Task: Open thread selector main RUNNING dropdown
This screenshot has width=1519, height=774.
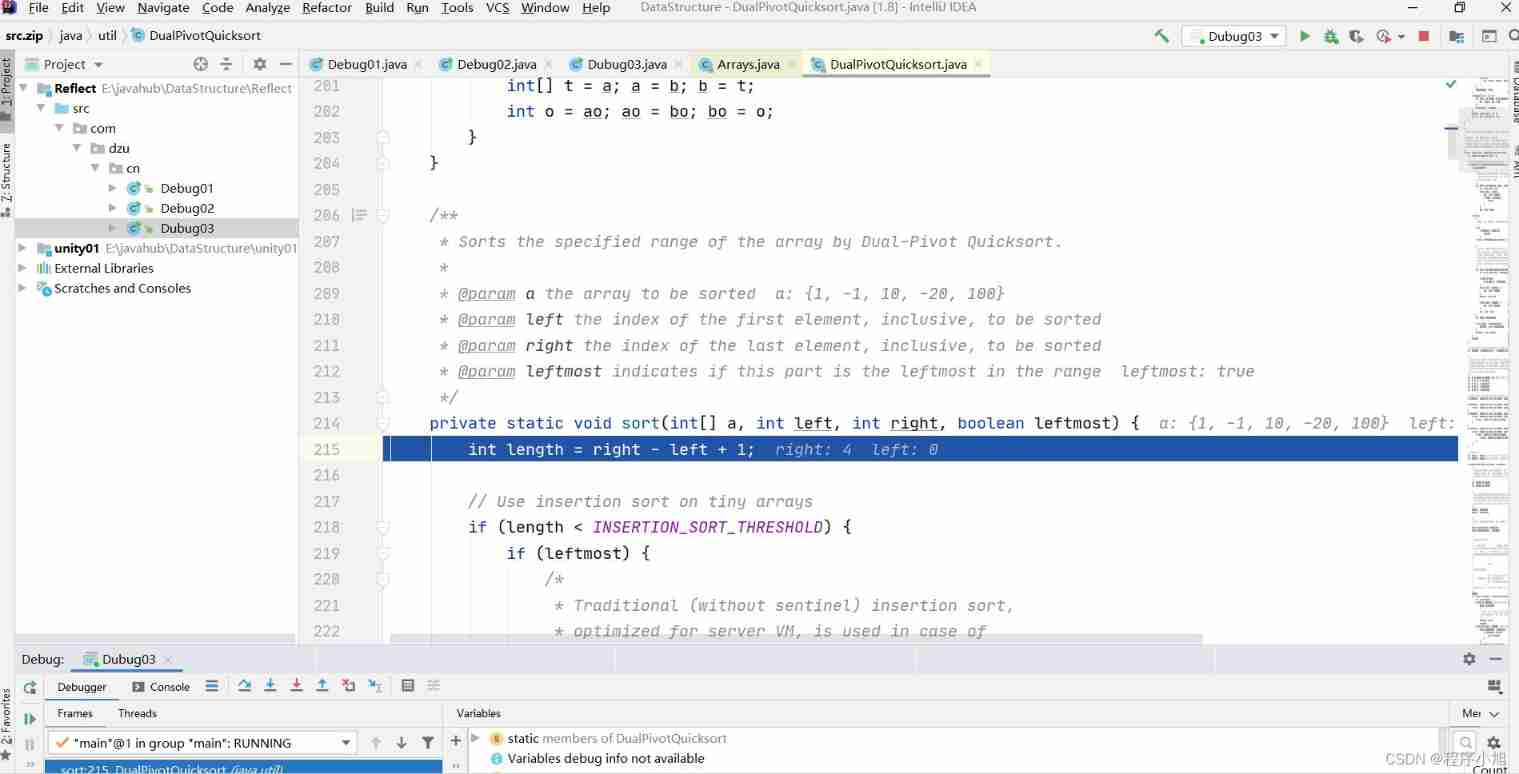Action: pyautogui.click(x=202, y=743)
